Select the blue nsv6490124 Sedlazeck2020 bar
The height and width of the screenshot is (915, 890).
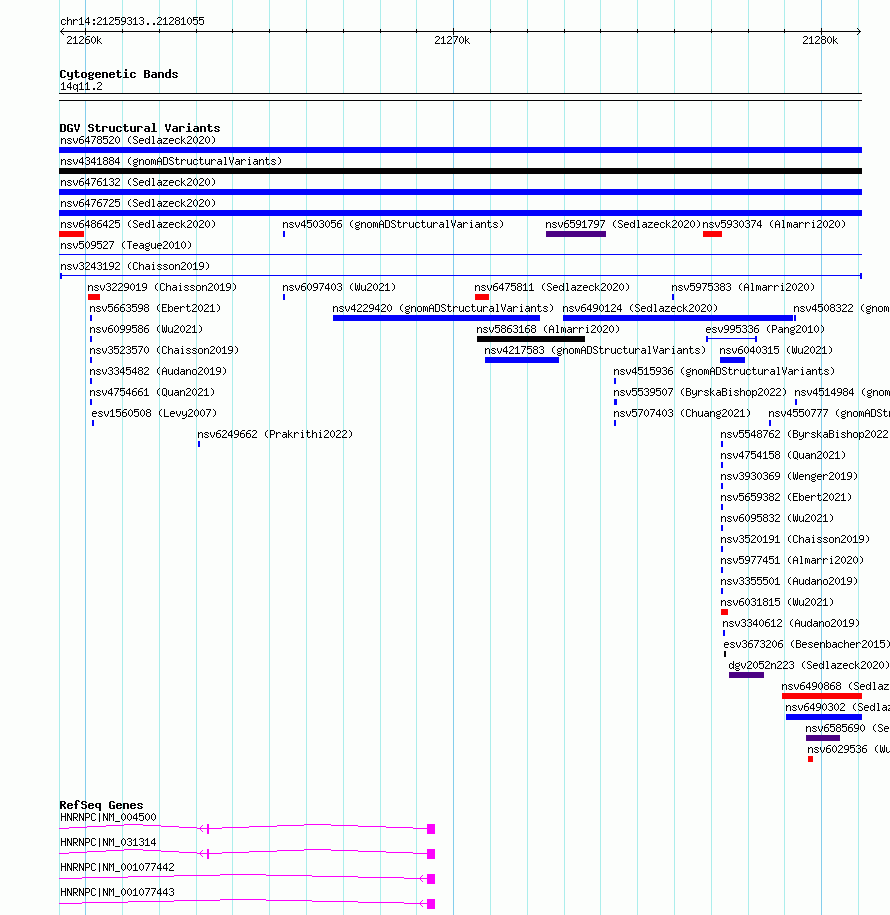(x=678, y=318)
